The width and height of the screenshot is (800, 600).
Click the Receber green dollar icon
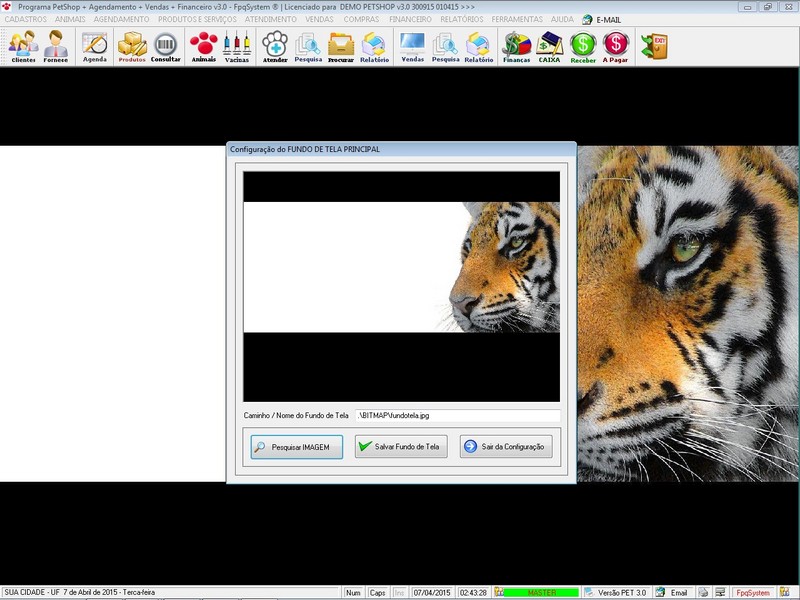pyautogui.click(x=583, y=46)
